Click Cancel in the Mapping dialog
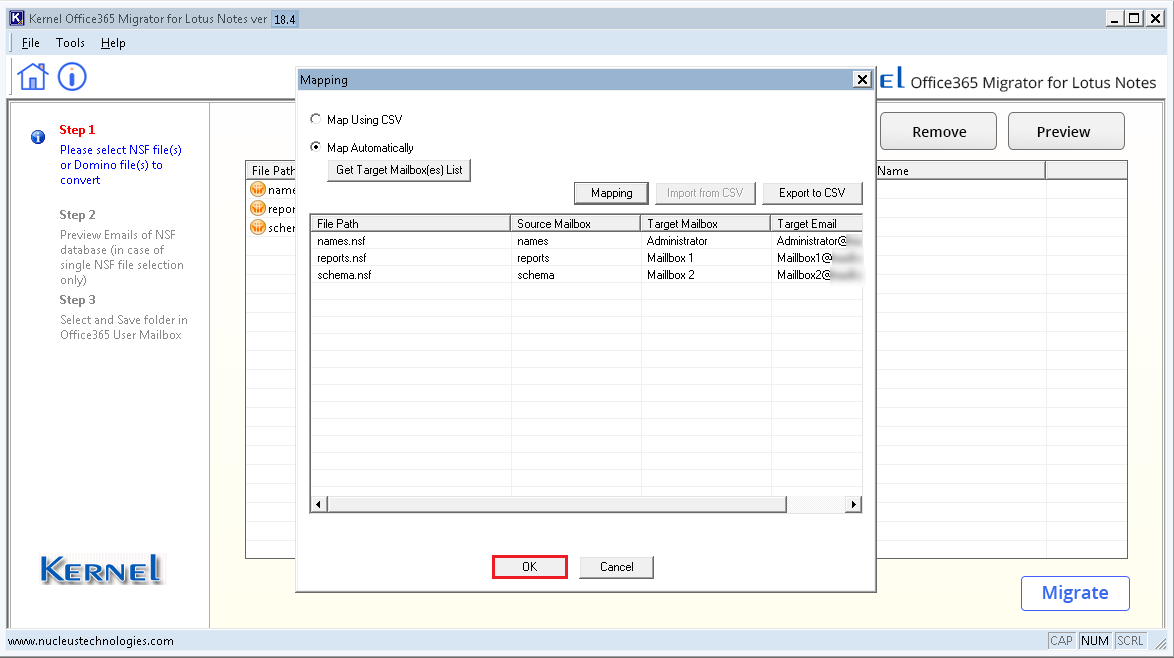The width and height of the screenshot is (1174, 658). (616, 567)
